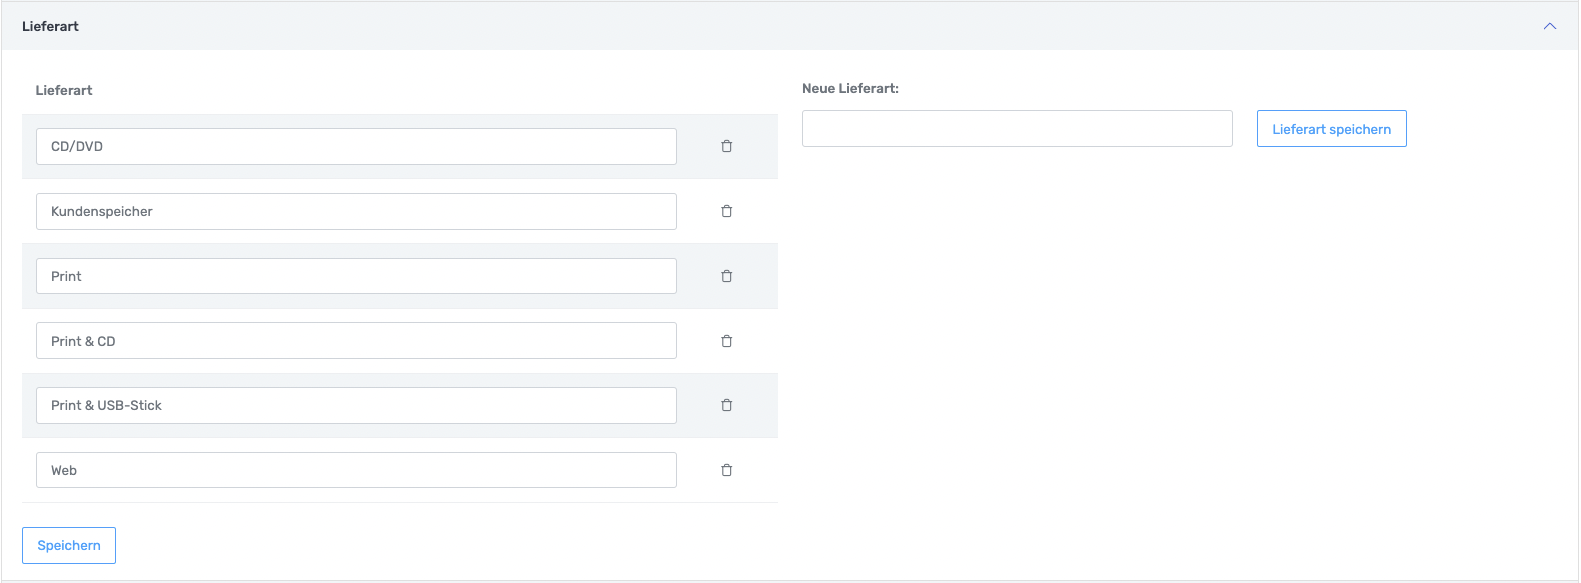
Task: Focus the Print & USB-Stick field
Action: (356, 405)
